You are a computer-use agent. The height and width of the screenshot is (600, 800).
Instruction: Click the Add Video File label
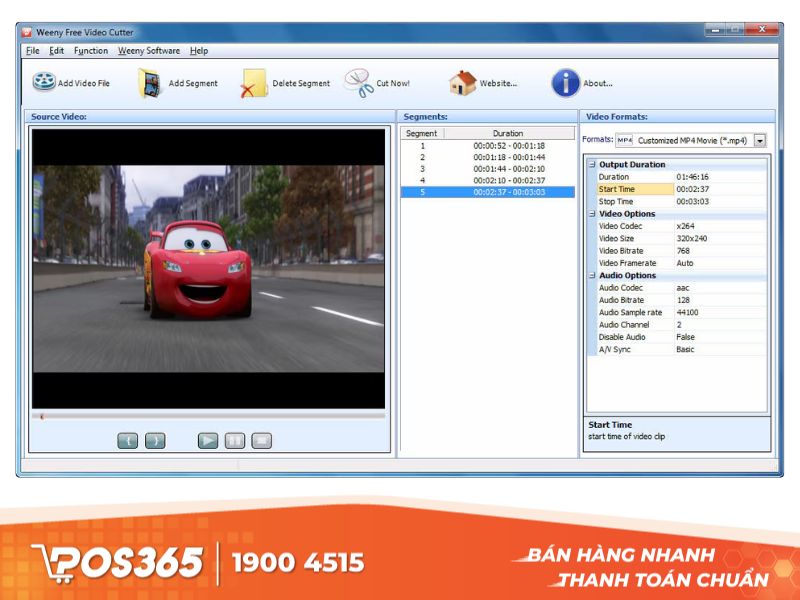[x=84, y=83]
